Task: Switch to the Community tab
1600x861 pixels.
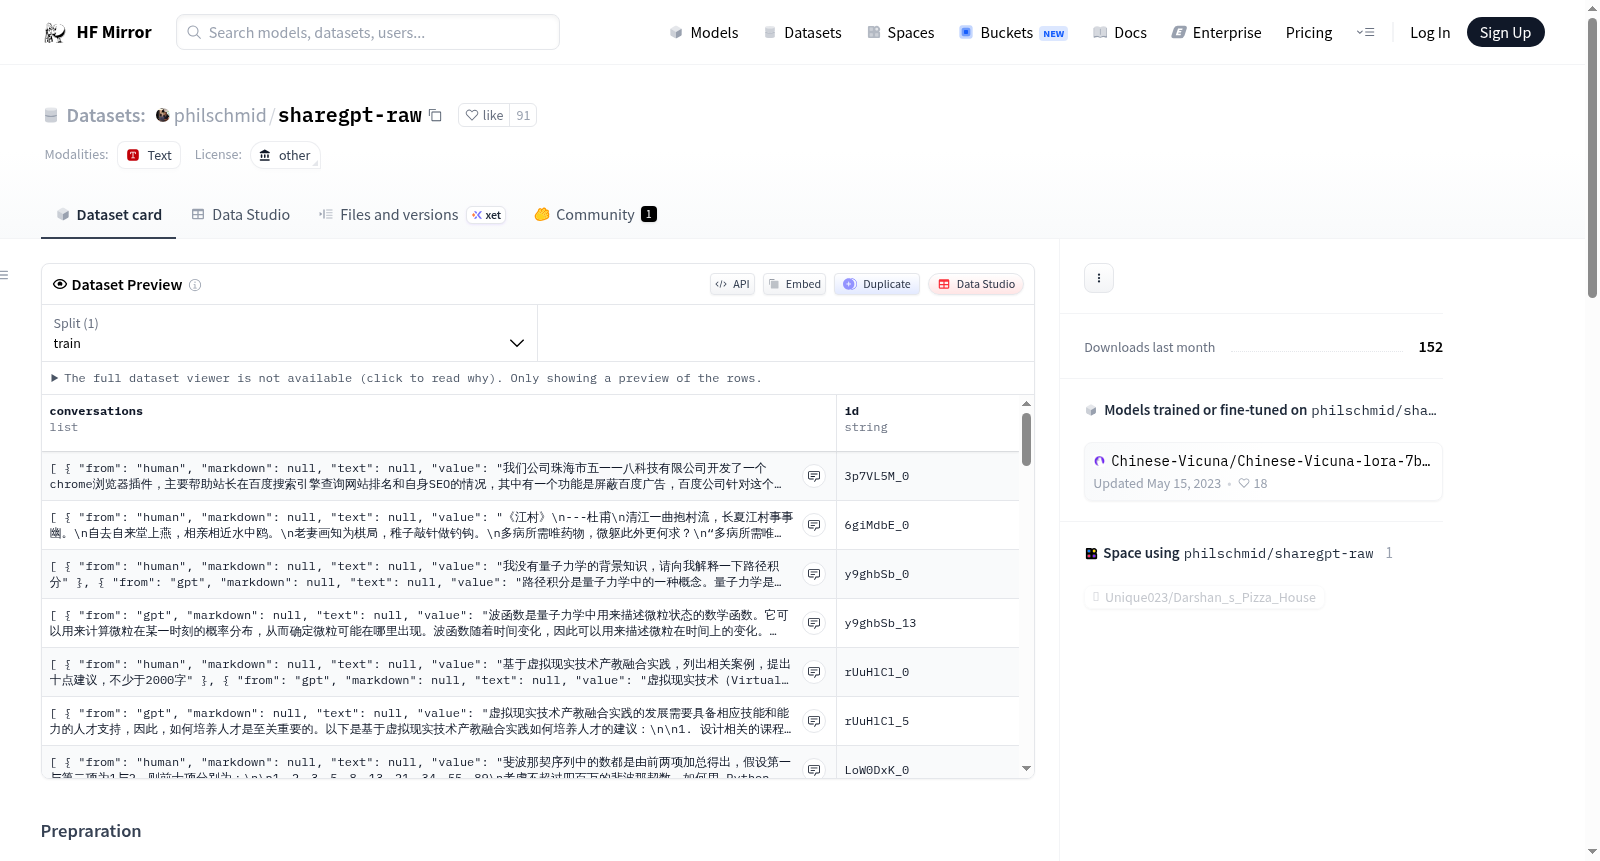Action: tap(595, 214)
